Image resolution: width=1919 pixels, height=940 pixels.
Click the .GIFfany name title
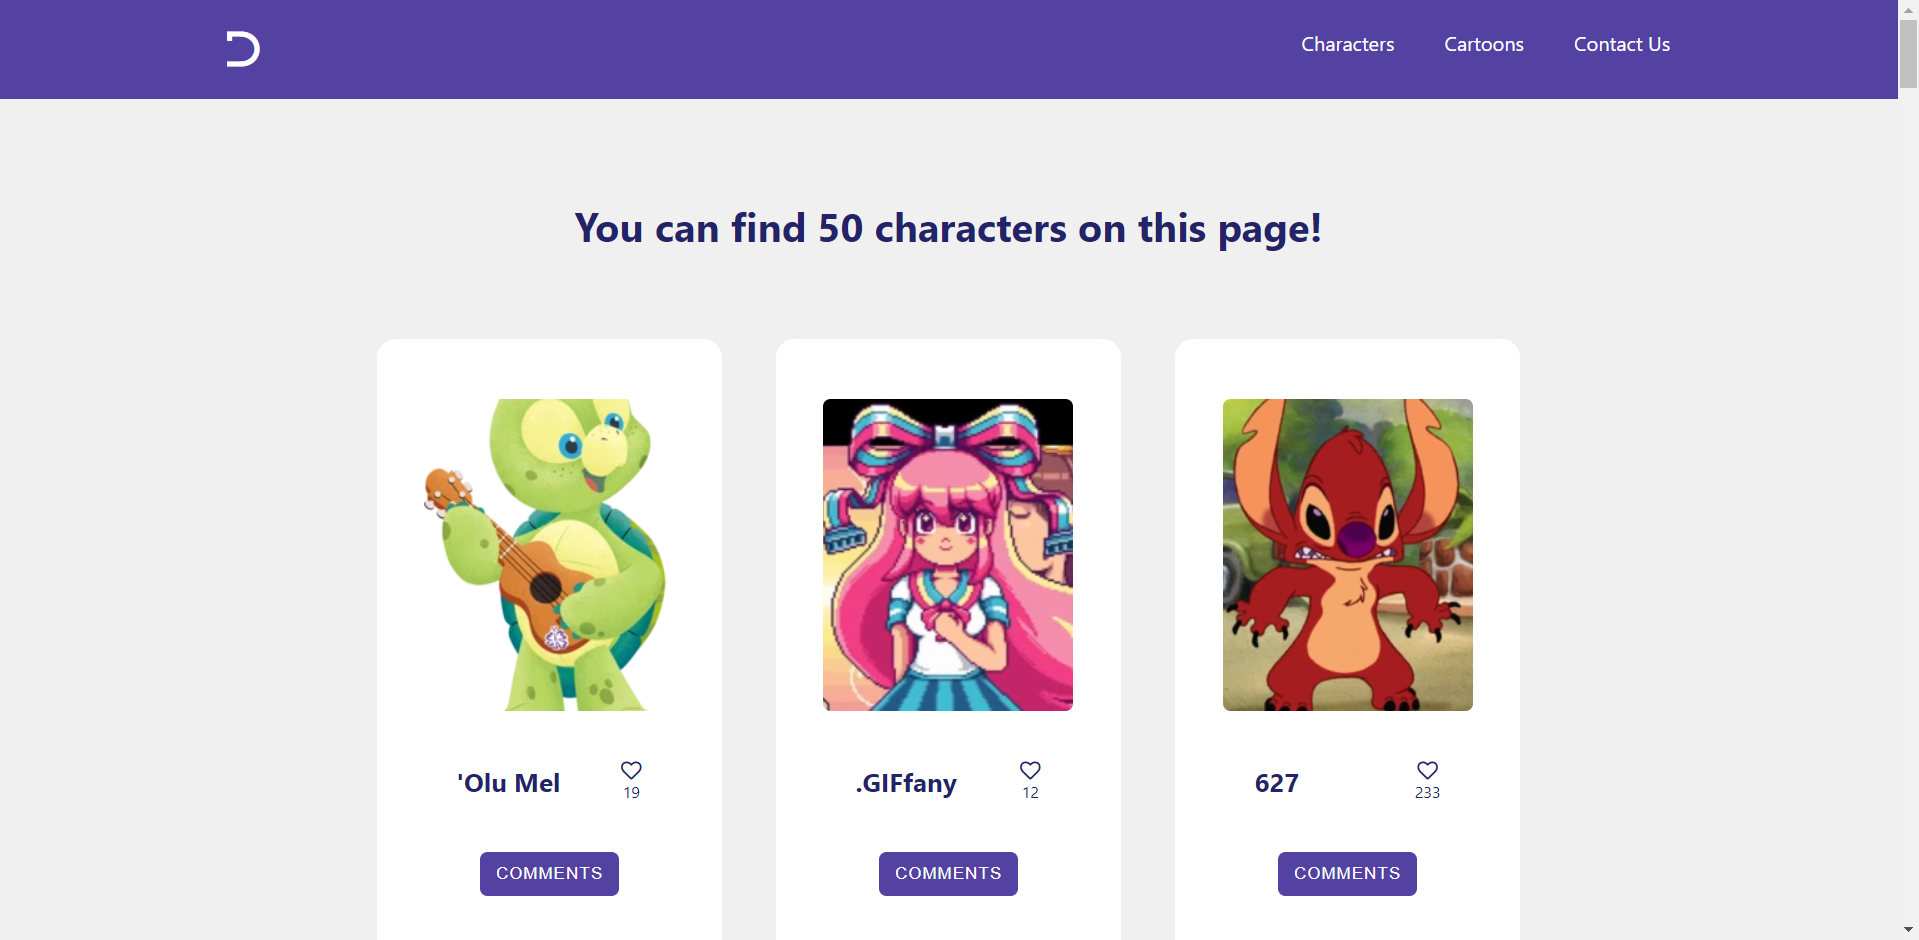click(x=906, y=783)
